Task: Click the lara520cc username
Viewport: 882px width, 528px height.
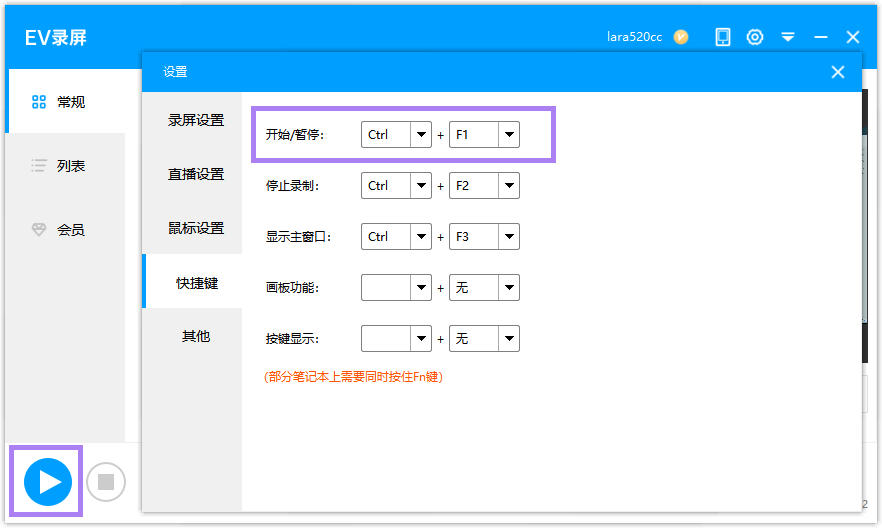Action: tap(634, 37)
